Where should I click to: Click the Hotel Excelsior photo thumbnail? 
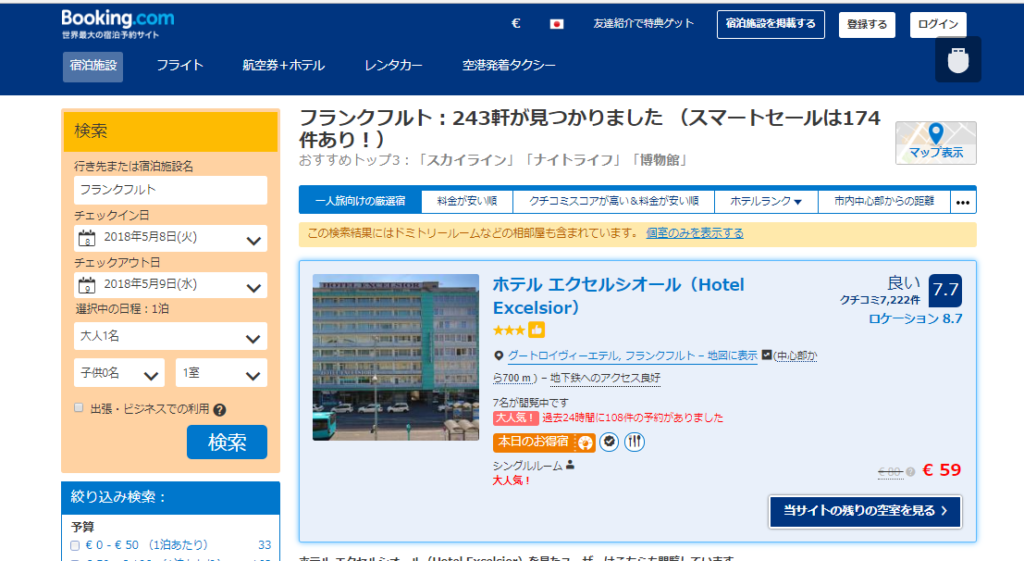pos(396,357)
